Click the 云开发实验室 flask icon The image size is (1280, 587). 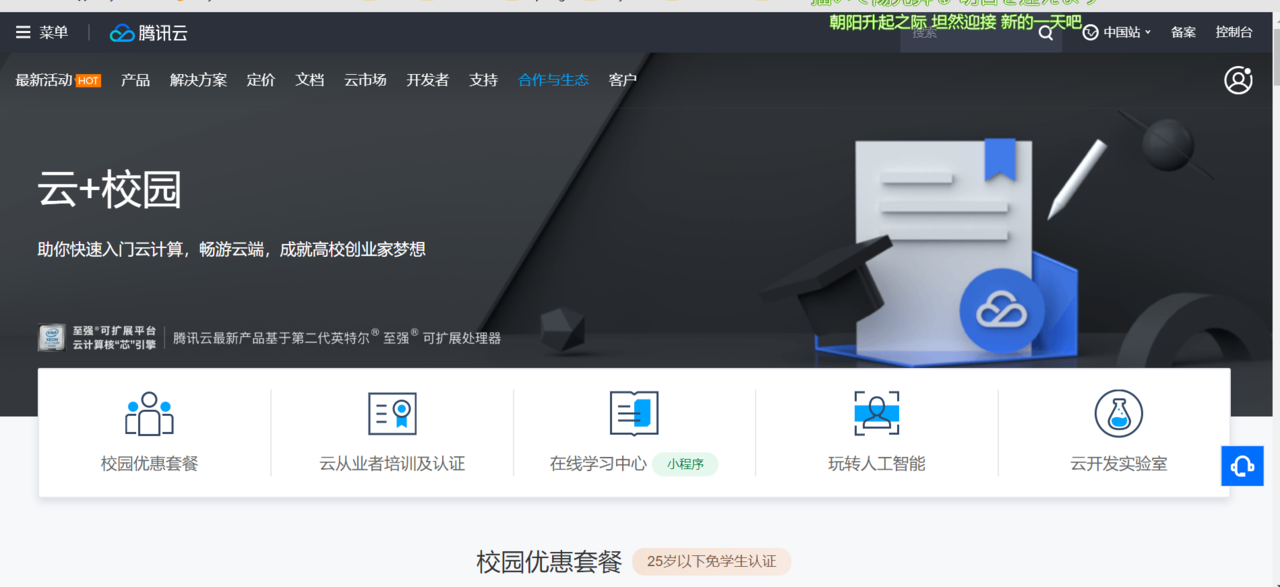(1119, 414)
